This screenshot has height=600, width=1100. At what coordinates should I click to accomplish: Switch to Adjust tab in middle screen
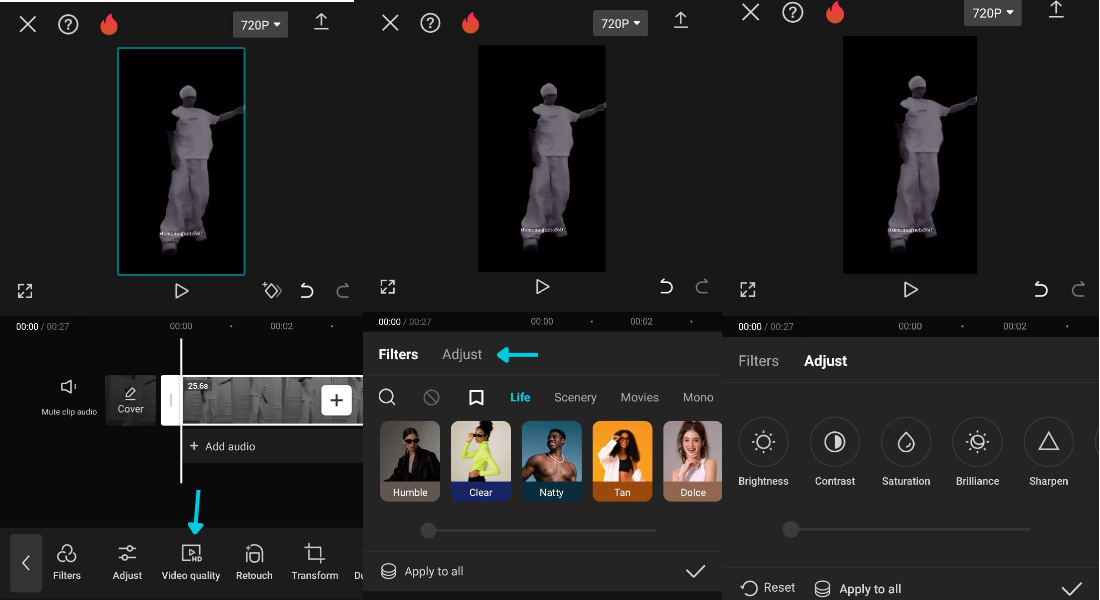click(x=462, y=354)
